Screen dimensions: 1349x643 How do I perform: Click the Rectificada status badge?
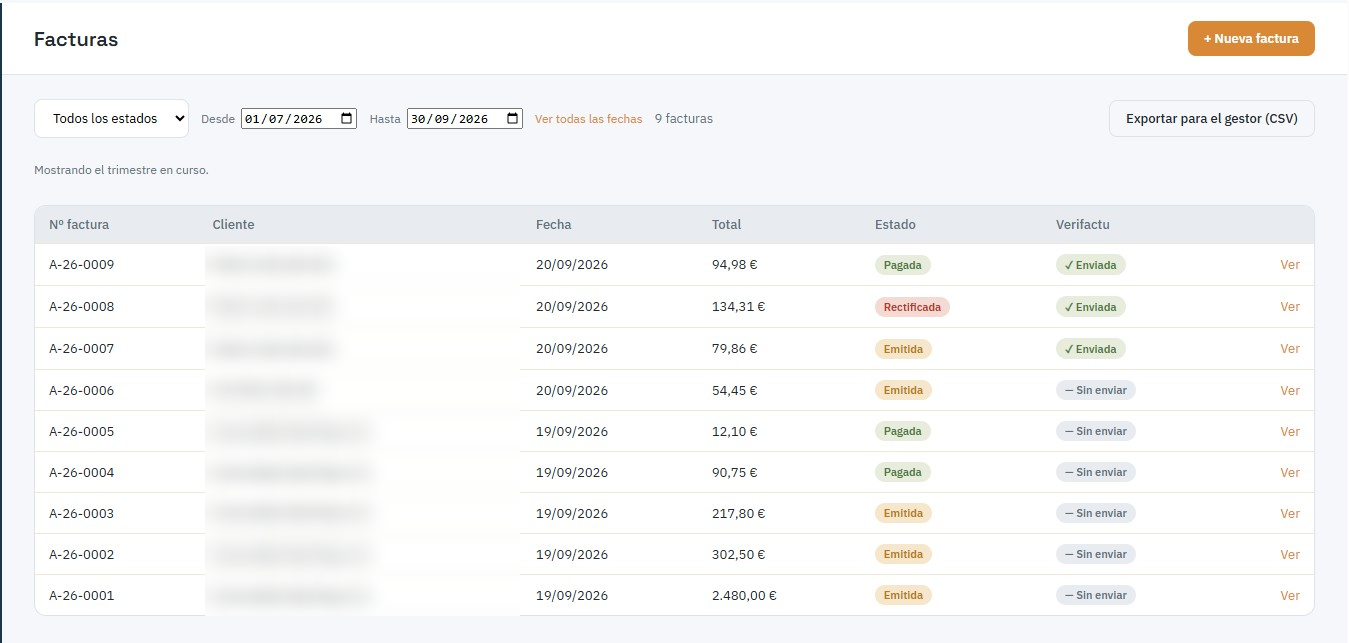tap(912, 307)
